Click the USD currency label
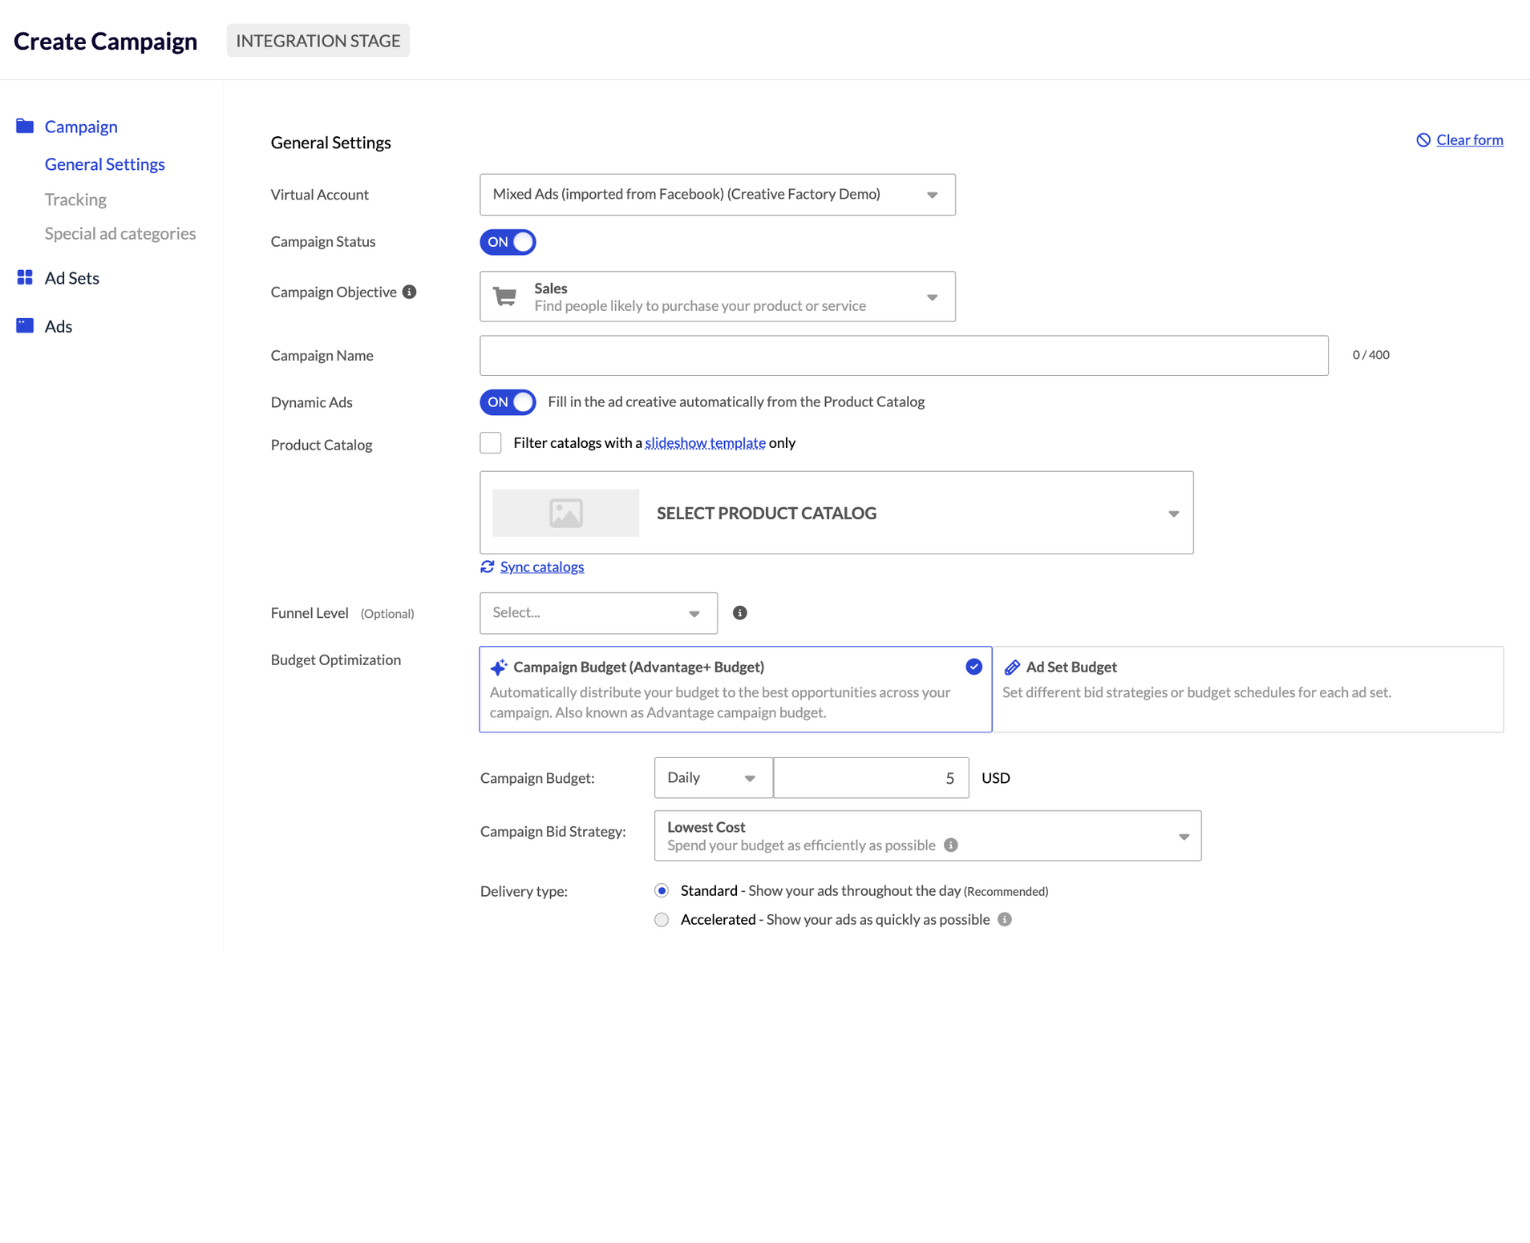The image size is (1530, 1243). pos(996,778)
